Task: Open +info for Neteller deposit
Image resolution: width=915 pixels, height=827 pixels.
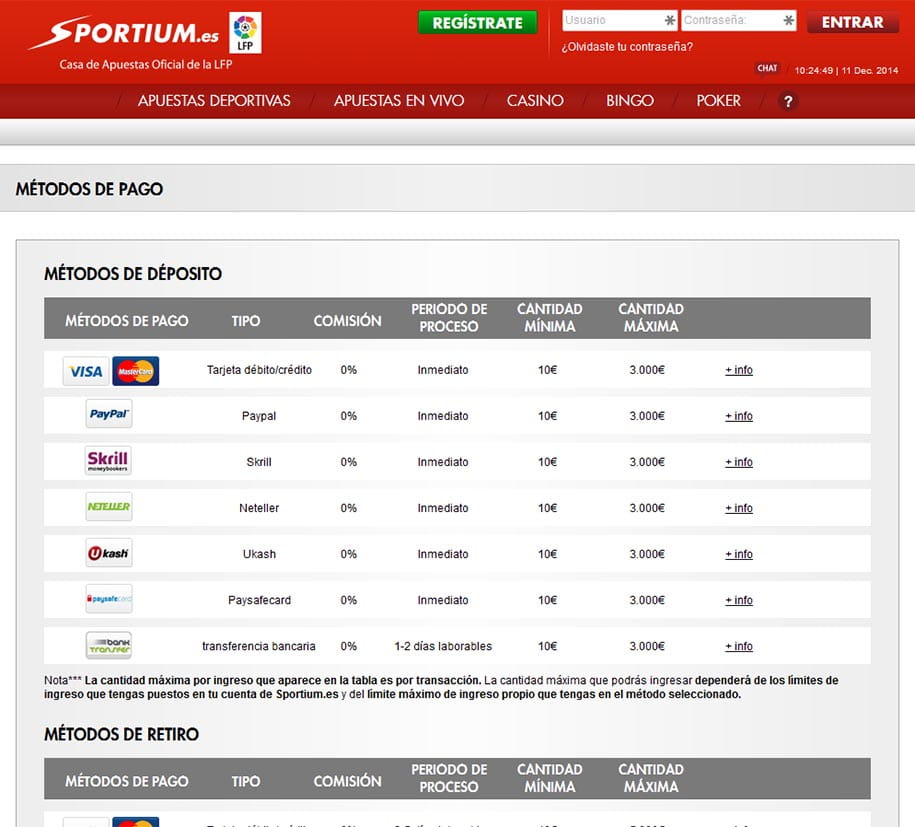Action: click(739, 508)
